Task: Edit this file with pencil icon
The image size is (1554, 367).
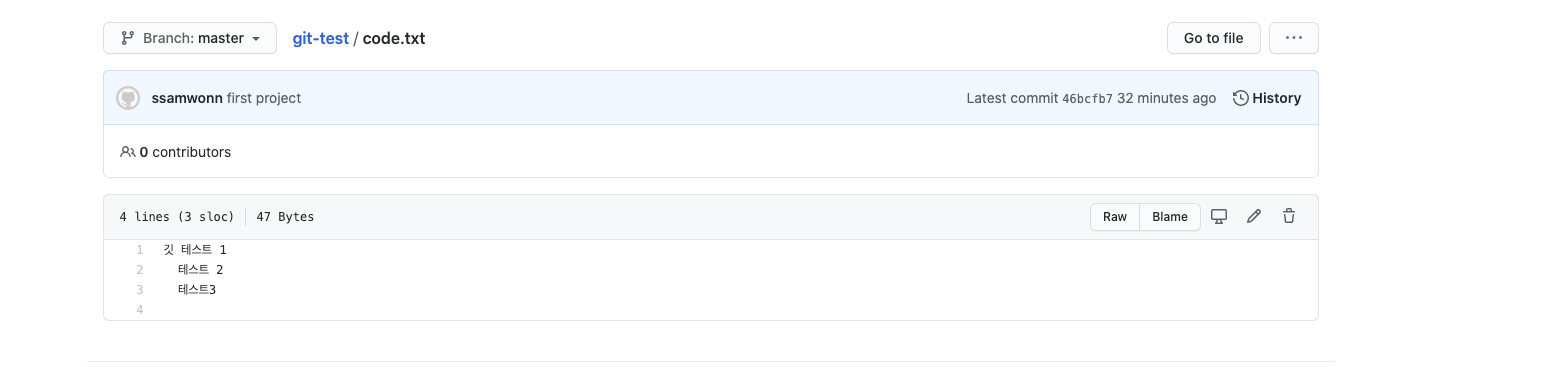Action: coord(1254,216)
